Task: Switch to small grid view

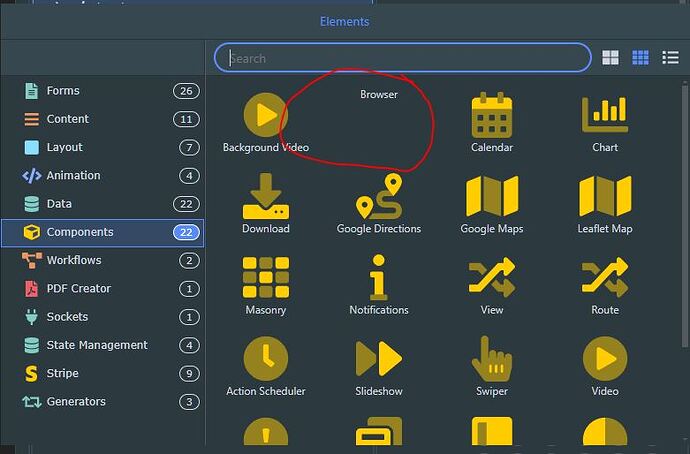Action: [x=640, y=58]
